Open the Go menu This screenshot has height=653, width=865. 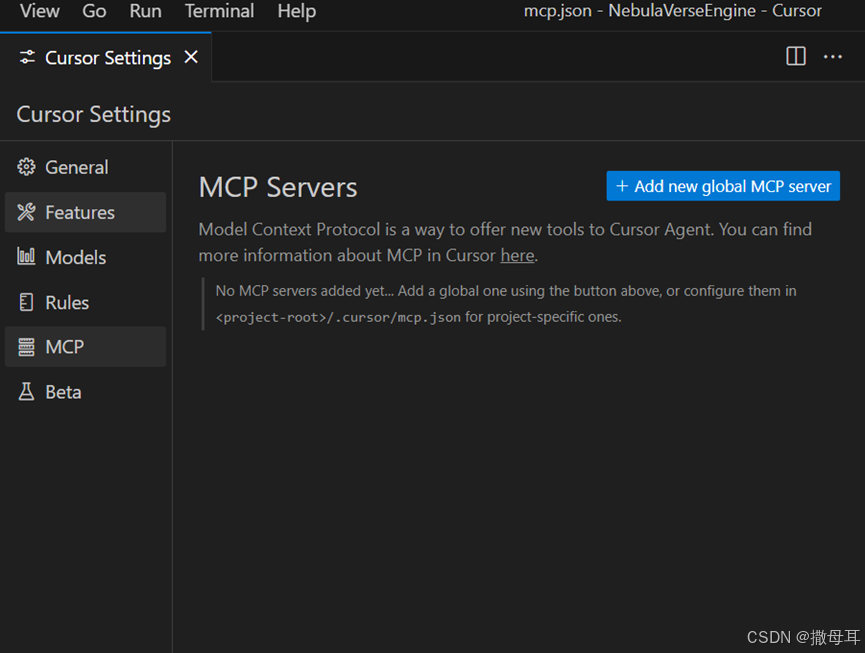point(94,10)
